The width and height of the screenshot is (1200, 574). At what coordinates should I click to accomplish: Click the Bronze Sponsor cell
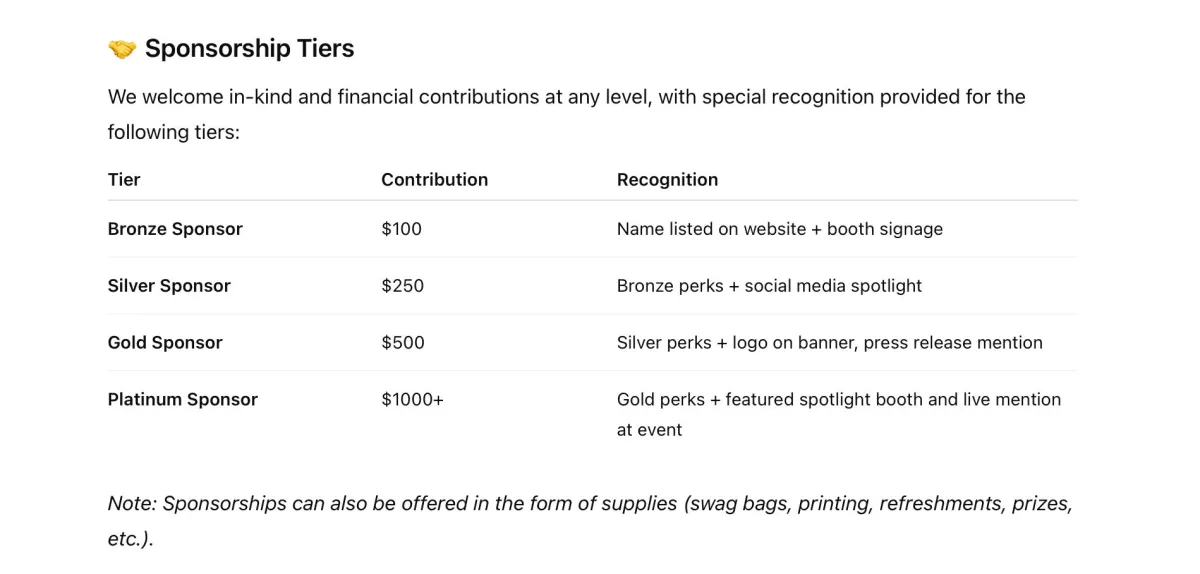[175, 229]
